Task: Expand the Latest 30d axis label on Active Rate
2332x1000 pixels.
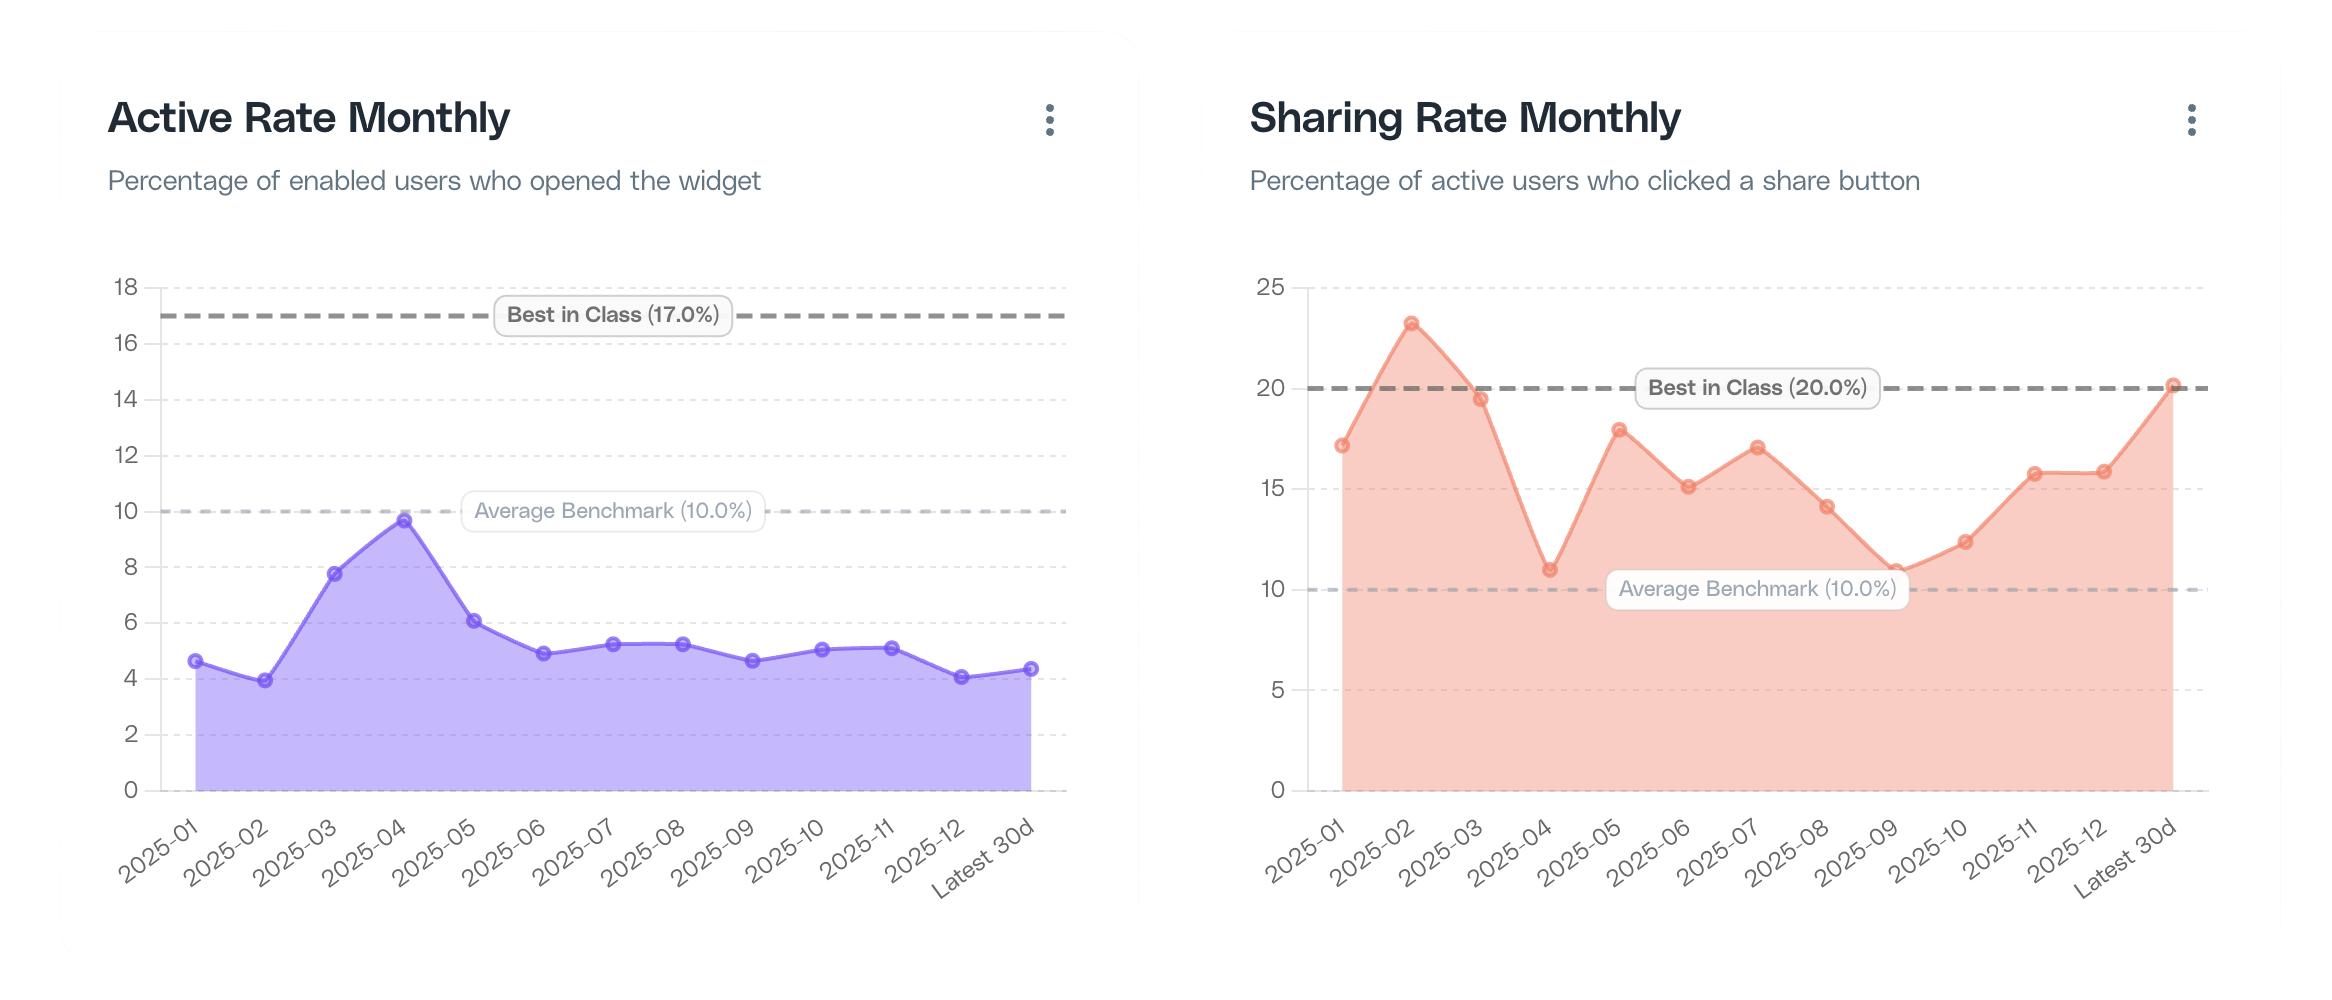Action: pos(983,860)
